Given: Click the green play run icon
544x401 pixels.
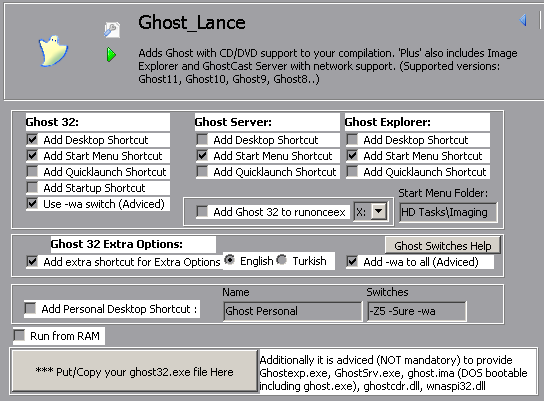Looking at the screenshot, I should pos(111,55).
